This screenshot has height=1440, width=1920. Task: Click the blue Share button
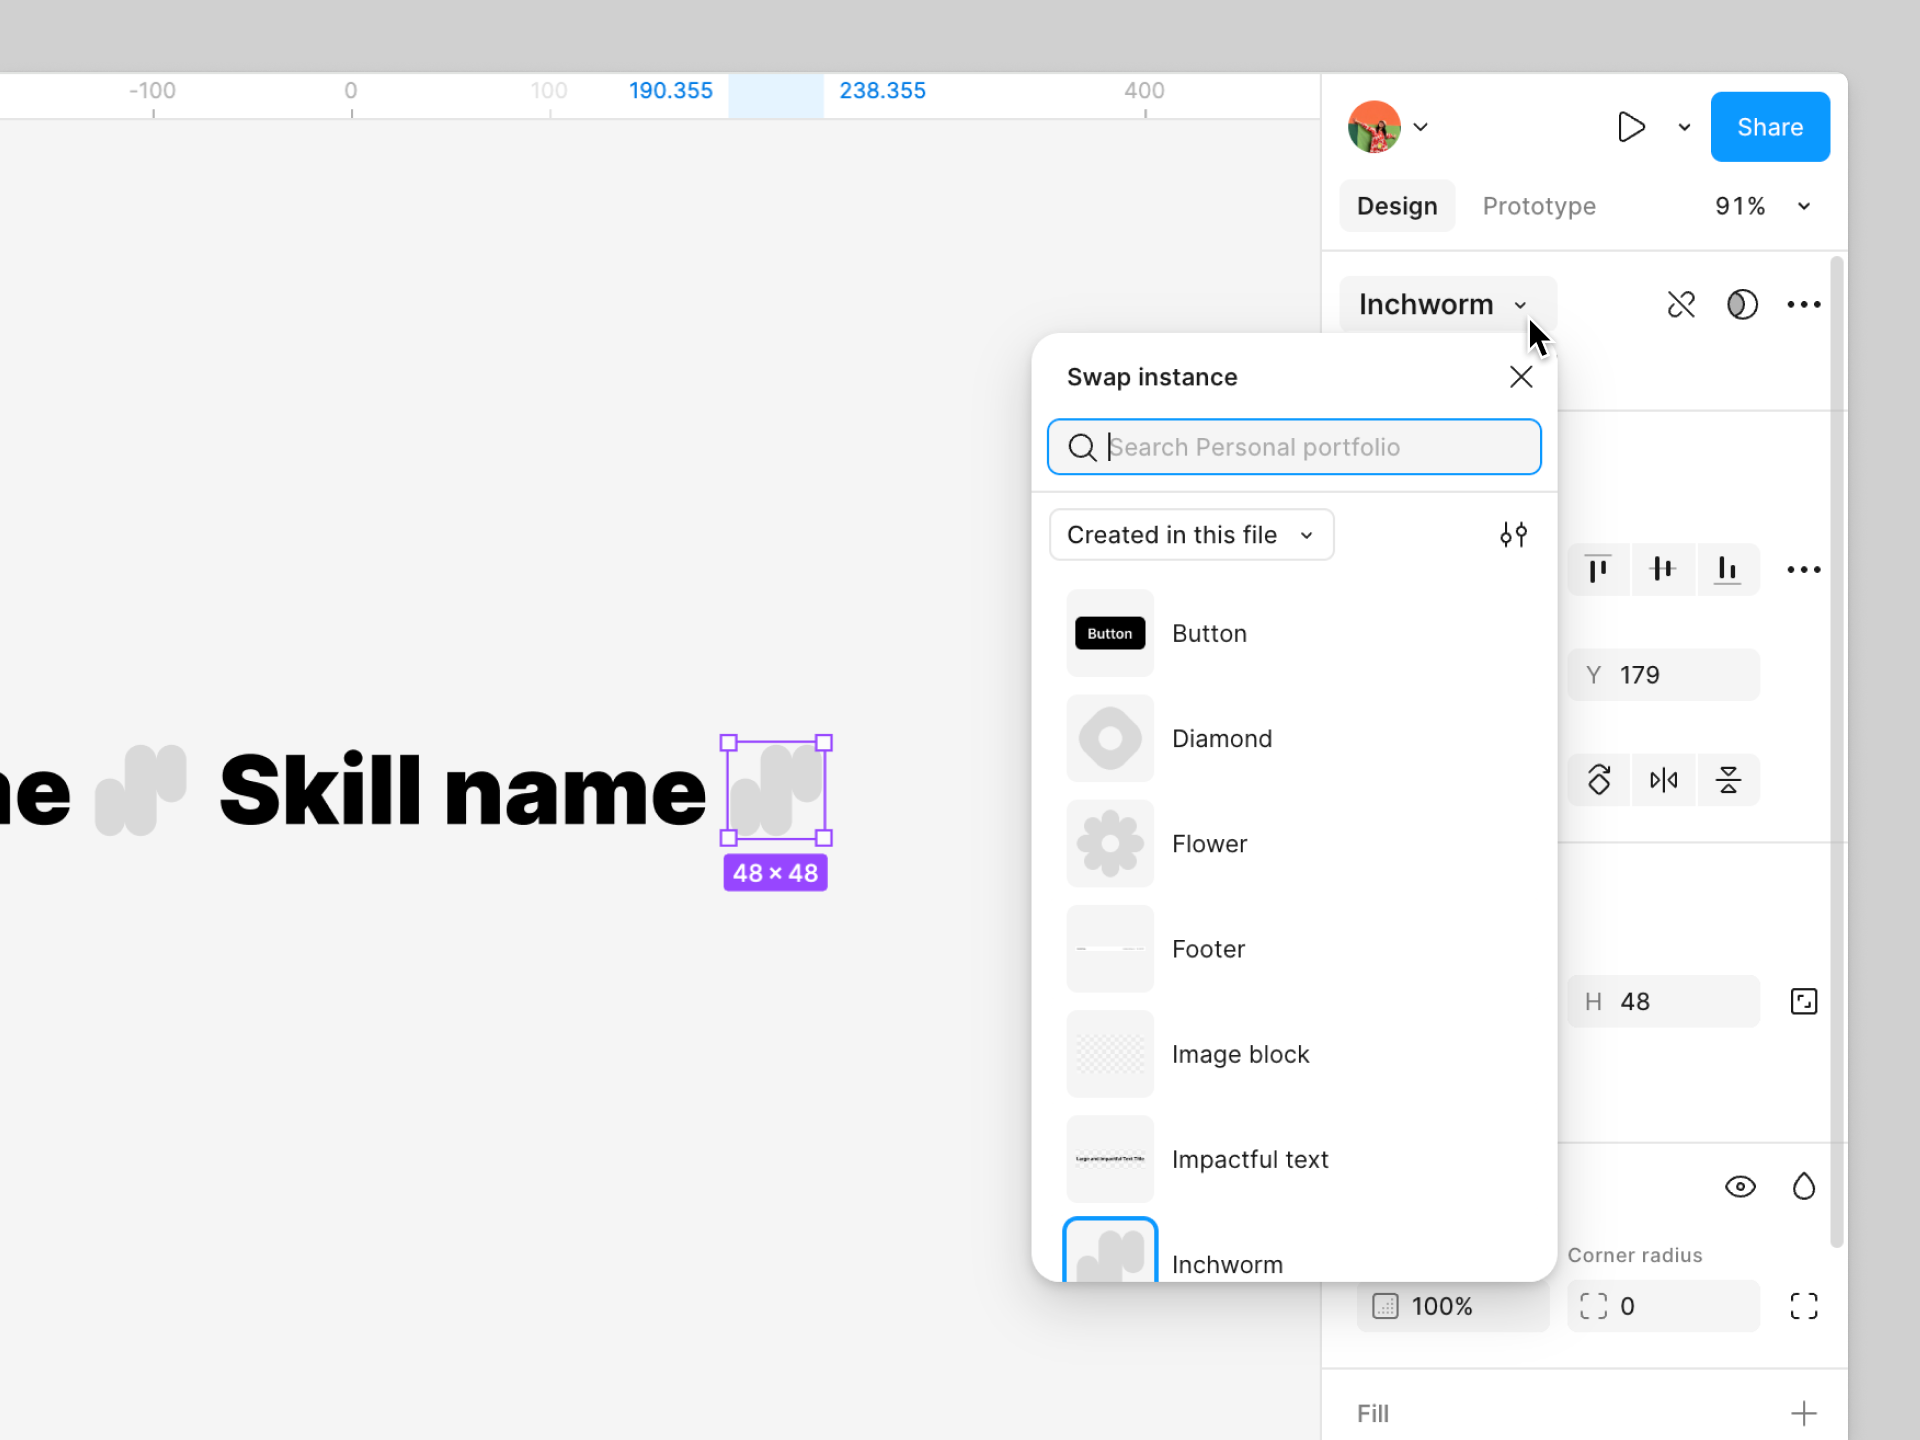coord(1769,127)
